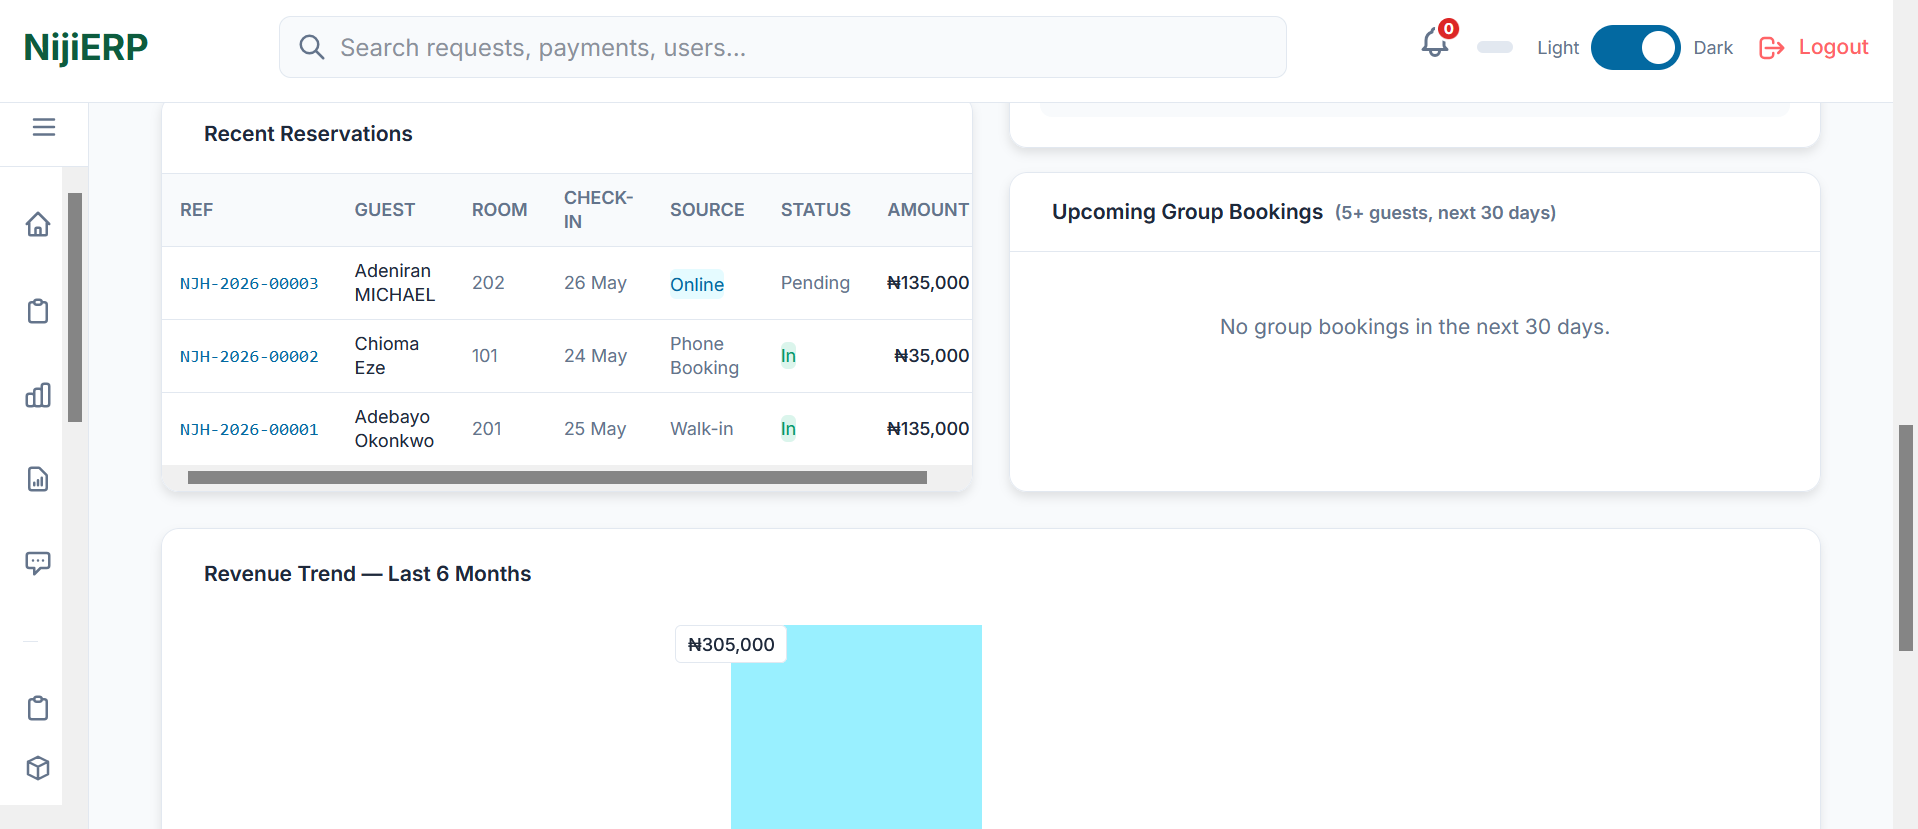Click the In status badge for Adebayo Okonkwo
The image size is (1918, 829).
(x=788, y=429)
